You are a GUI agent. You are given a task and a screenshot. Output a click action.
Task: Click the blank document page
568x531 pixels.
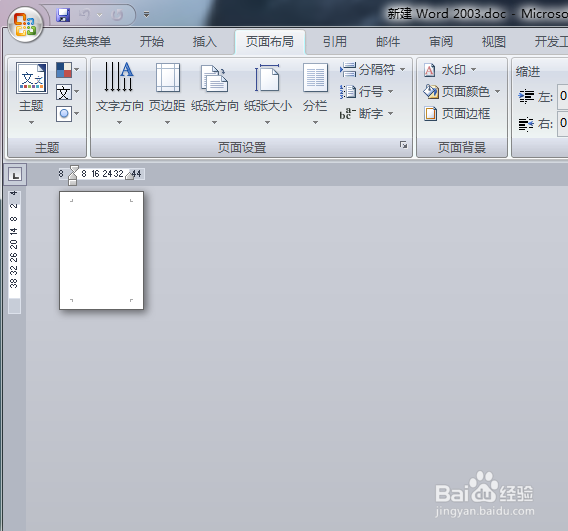101,250
